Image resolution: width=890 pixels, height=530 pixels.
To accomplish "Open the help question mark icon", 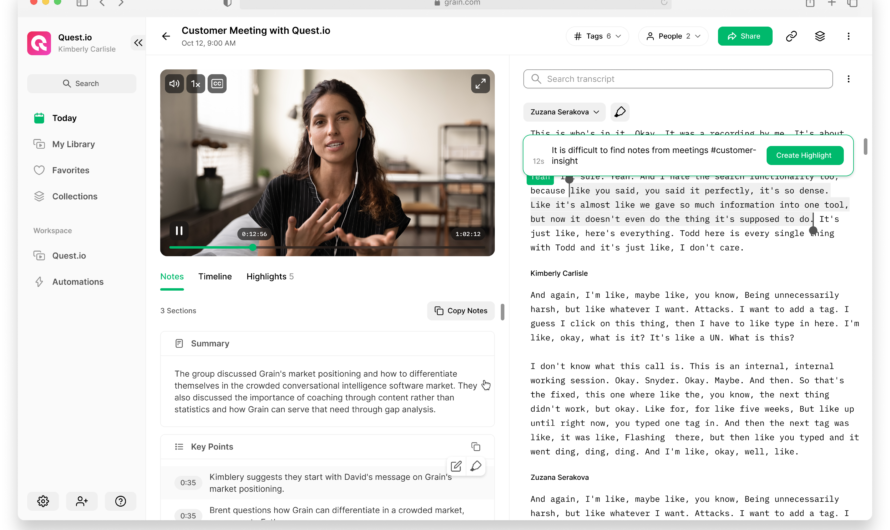I will tap(120, 501).
